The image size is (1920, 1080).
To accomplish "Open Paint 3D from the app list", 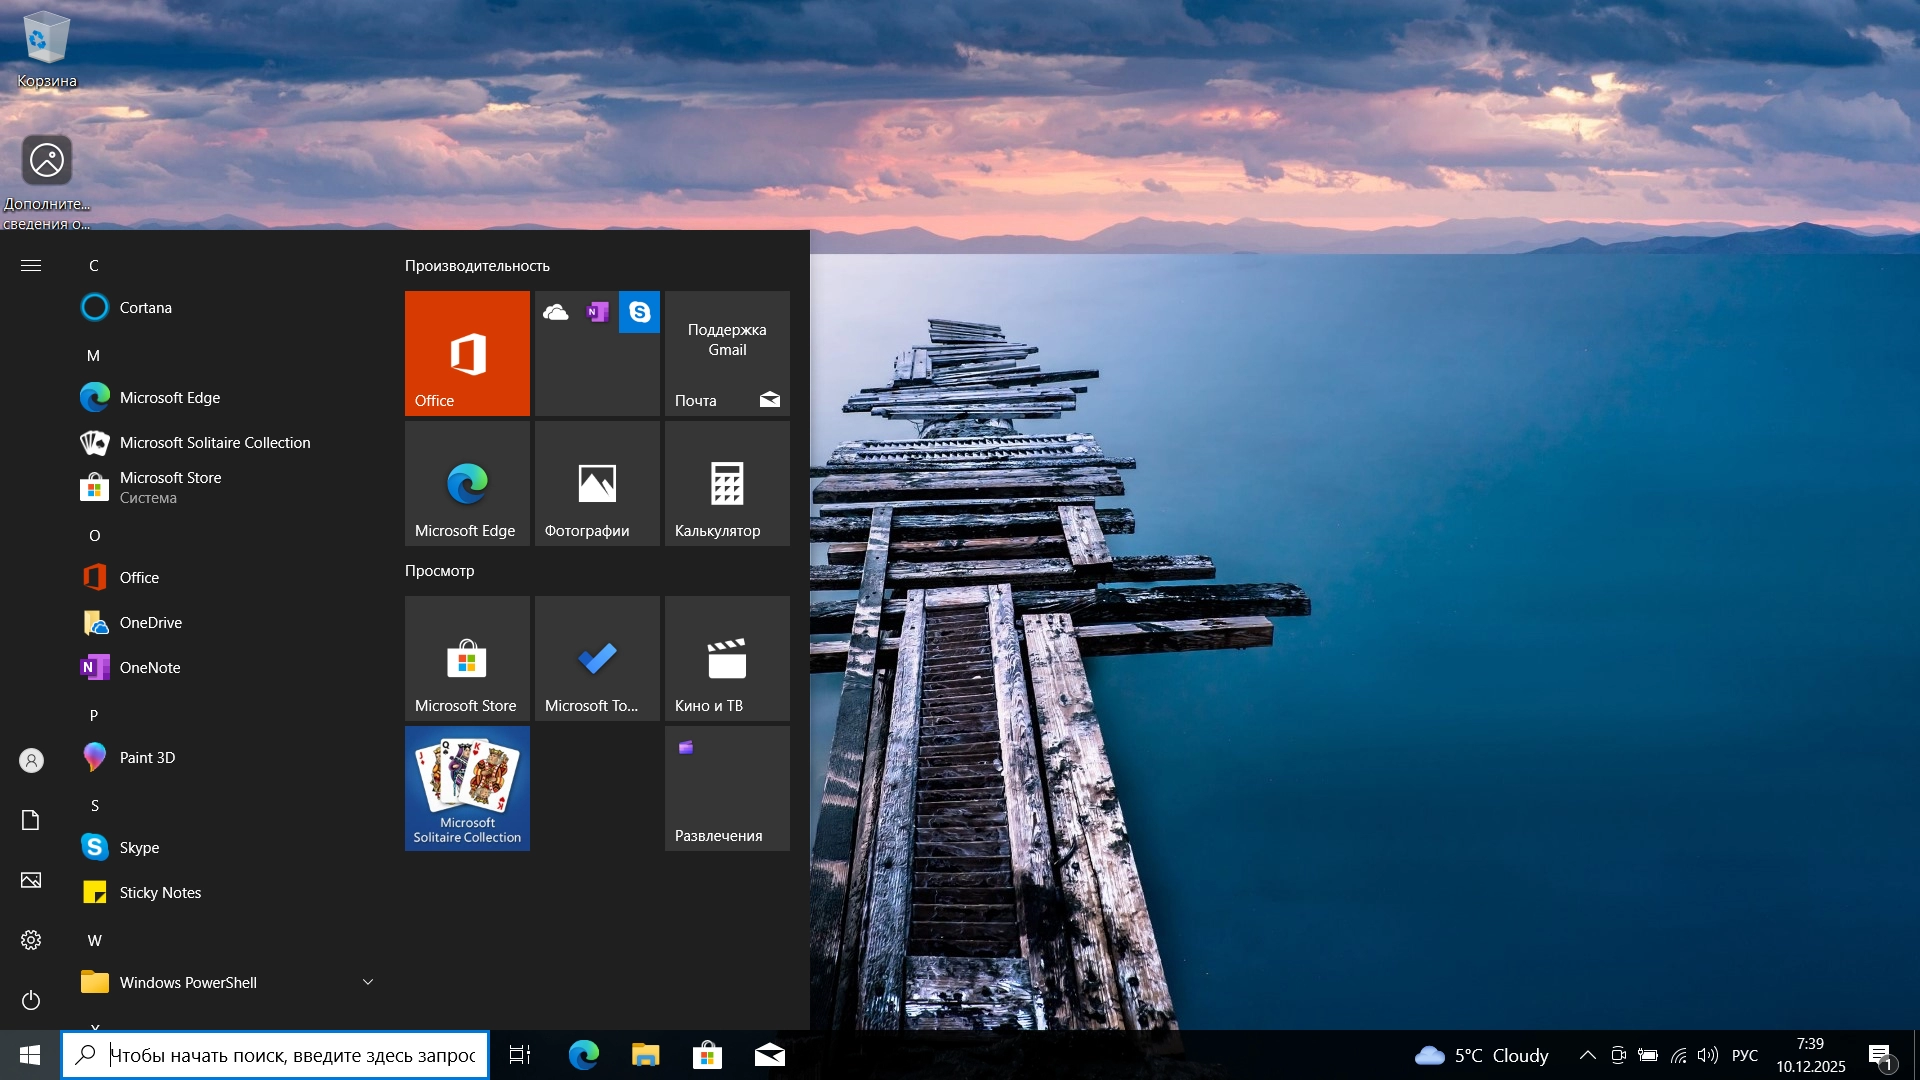I will (x=148, y=757).
